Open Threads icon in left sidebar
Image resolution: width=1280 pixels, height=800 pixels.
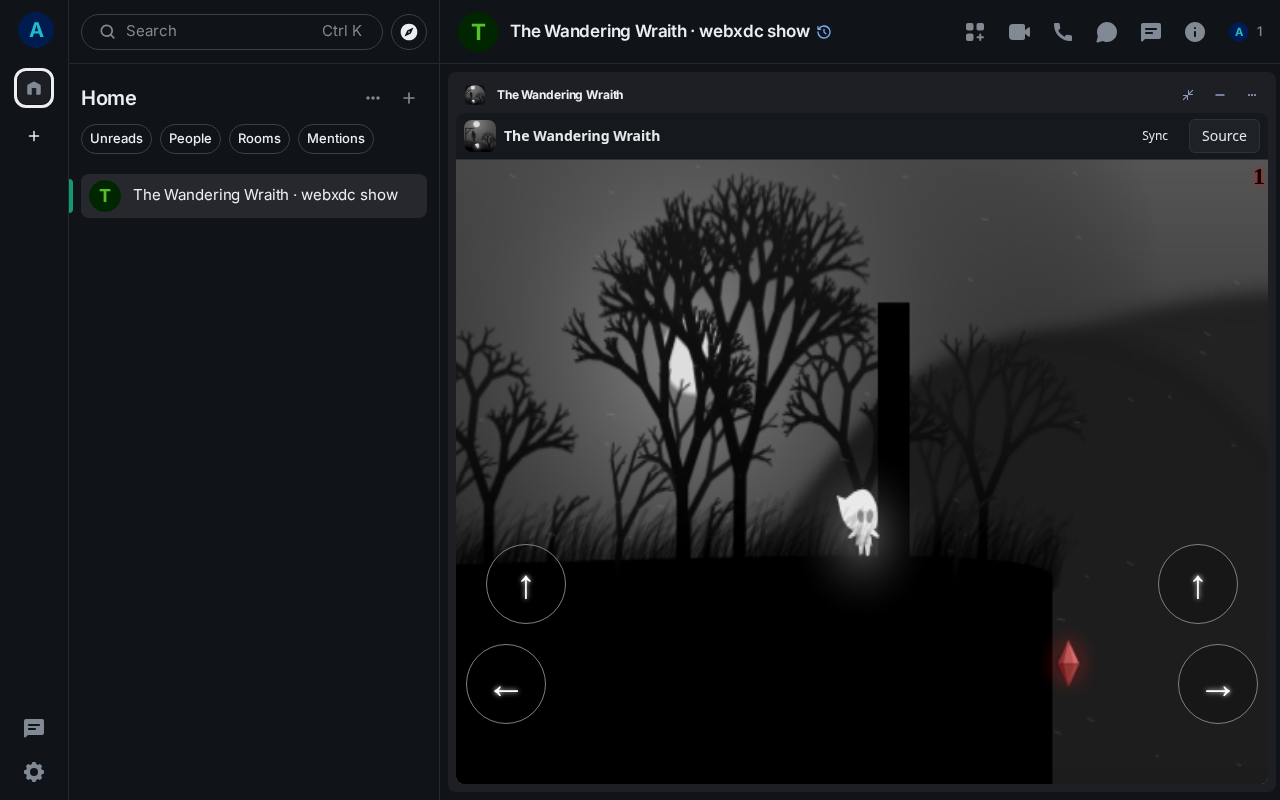click(x=34, y=728)
